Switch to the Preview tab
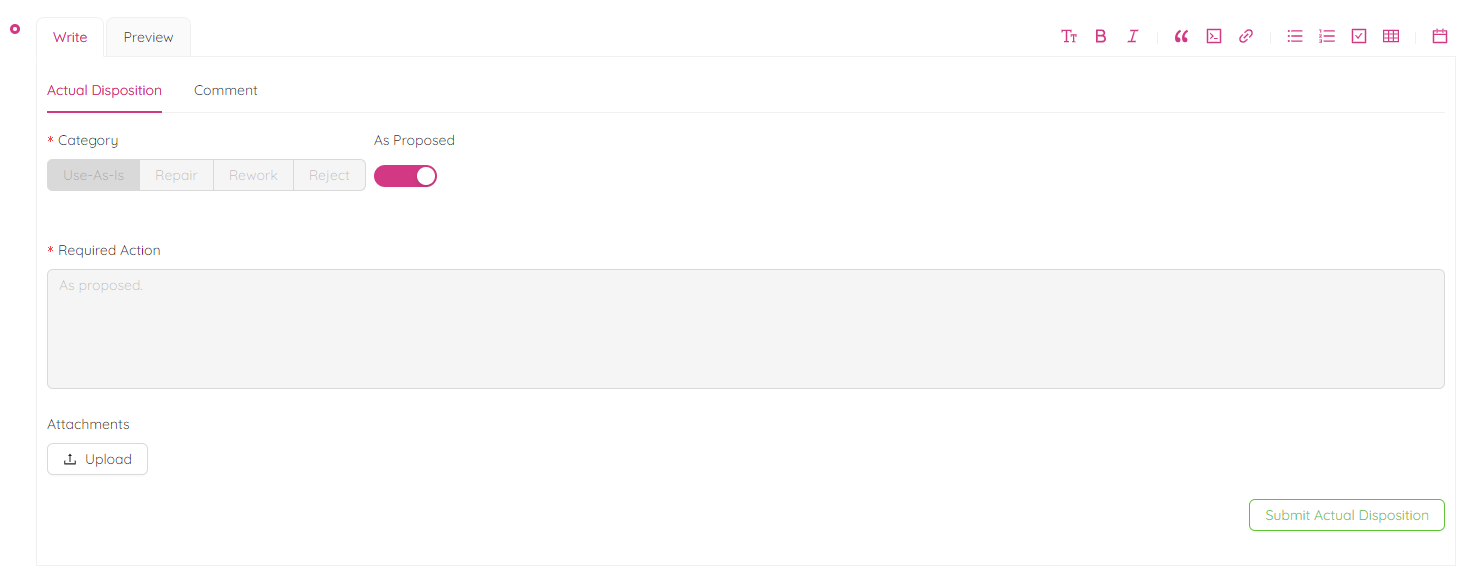The image size is (1471, 580). click(148, 37)
